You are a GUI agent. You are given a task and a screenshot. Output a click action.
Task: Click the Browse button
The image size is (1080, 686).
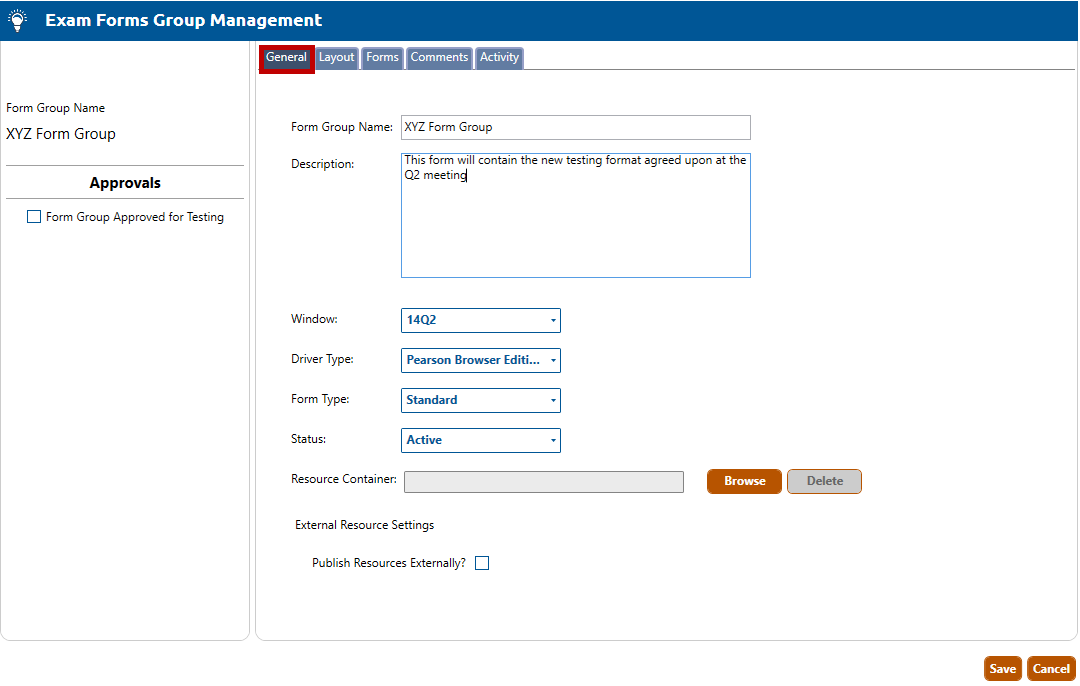(744, 481)
